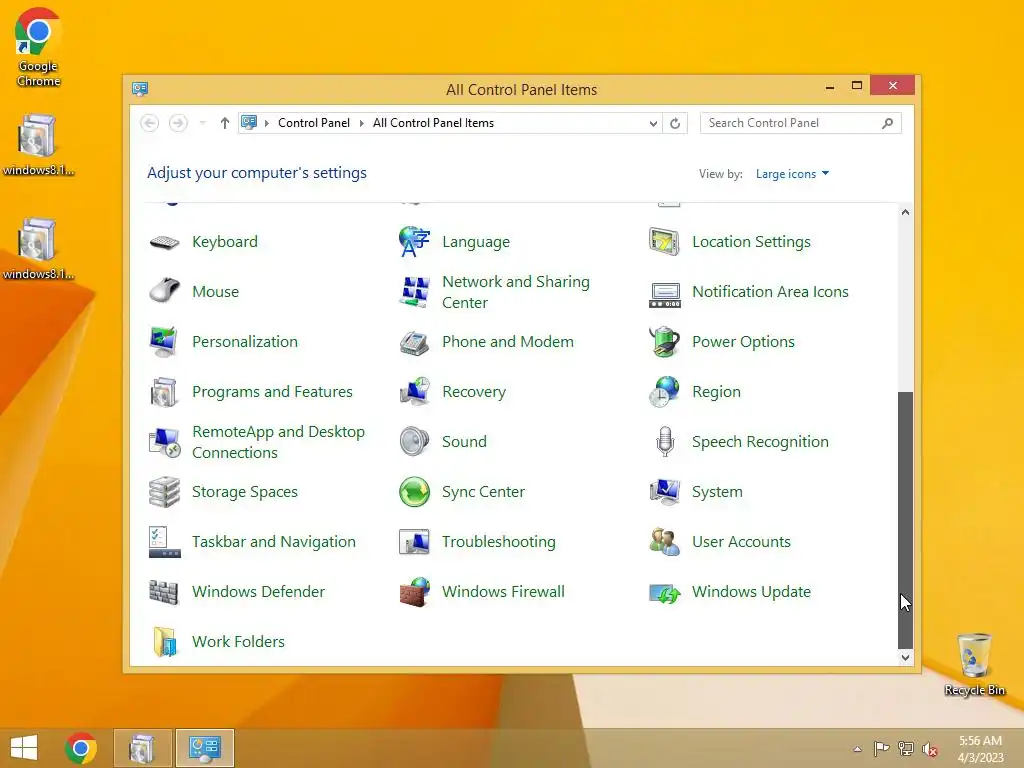Click the Control Panel window title icon

(140, 89)
